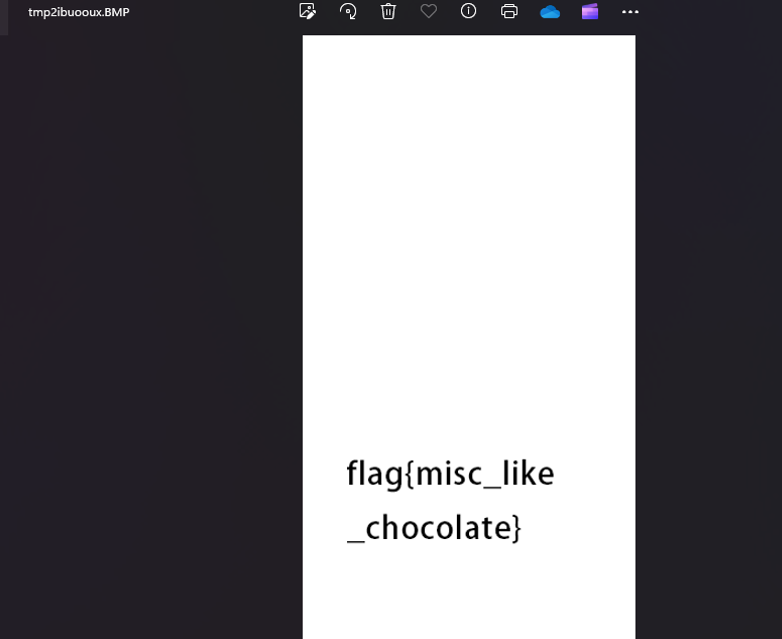Select the circled i information button

(x=468, y=11)
